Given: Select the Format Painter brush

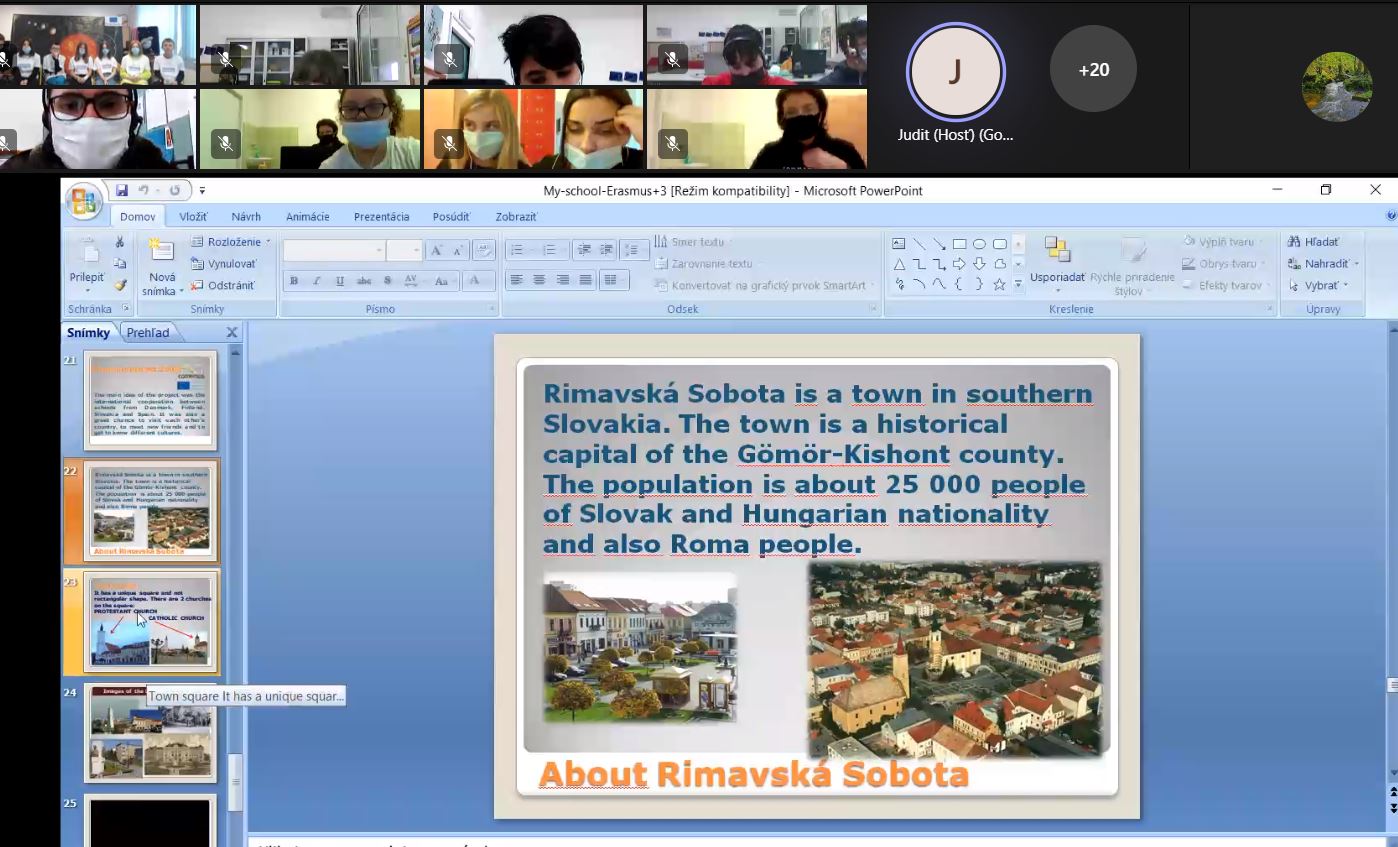Looking at the screenshot, I should [x=120, y=285].
